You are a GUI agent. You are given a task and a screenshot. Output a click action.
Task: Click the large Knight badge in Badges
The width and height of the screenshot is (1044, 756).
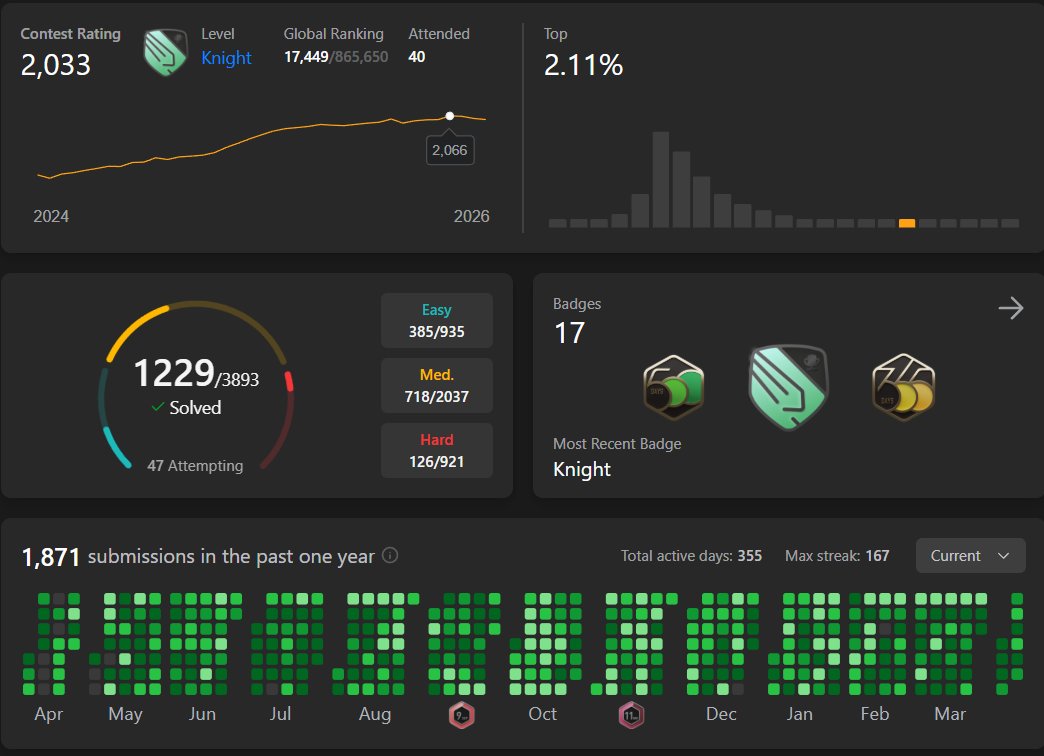[x=788, y=387]
